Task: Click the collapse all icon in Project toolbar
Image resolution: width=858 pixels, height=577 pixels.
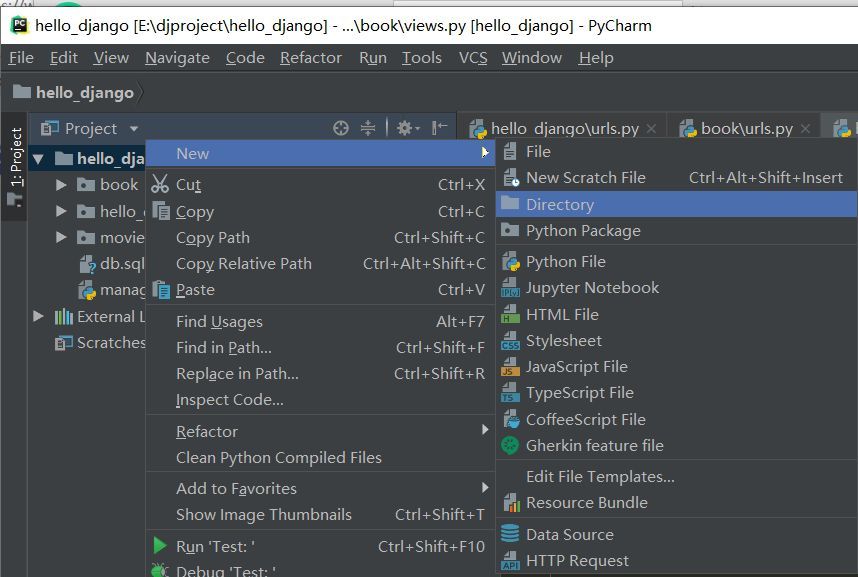Action: pos(368,129)
